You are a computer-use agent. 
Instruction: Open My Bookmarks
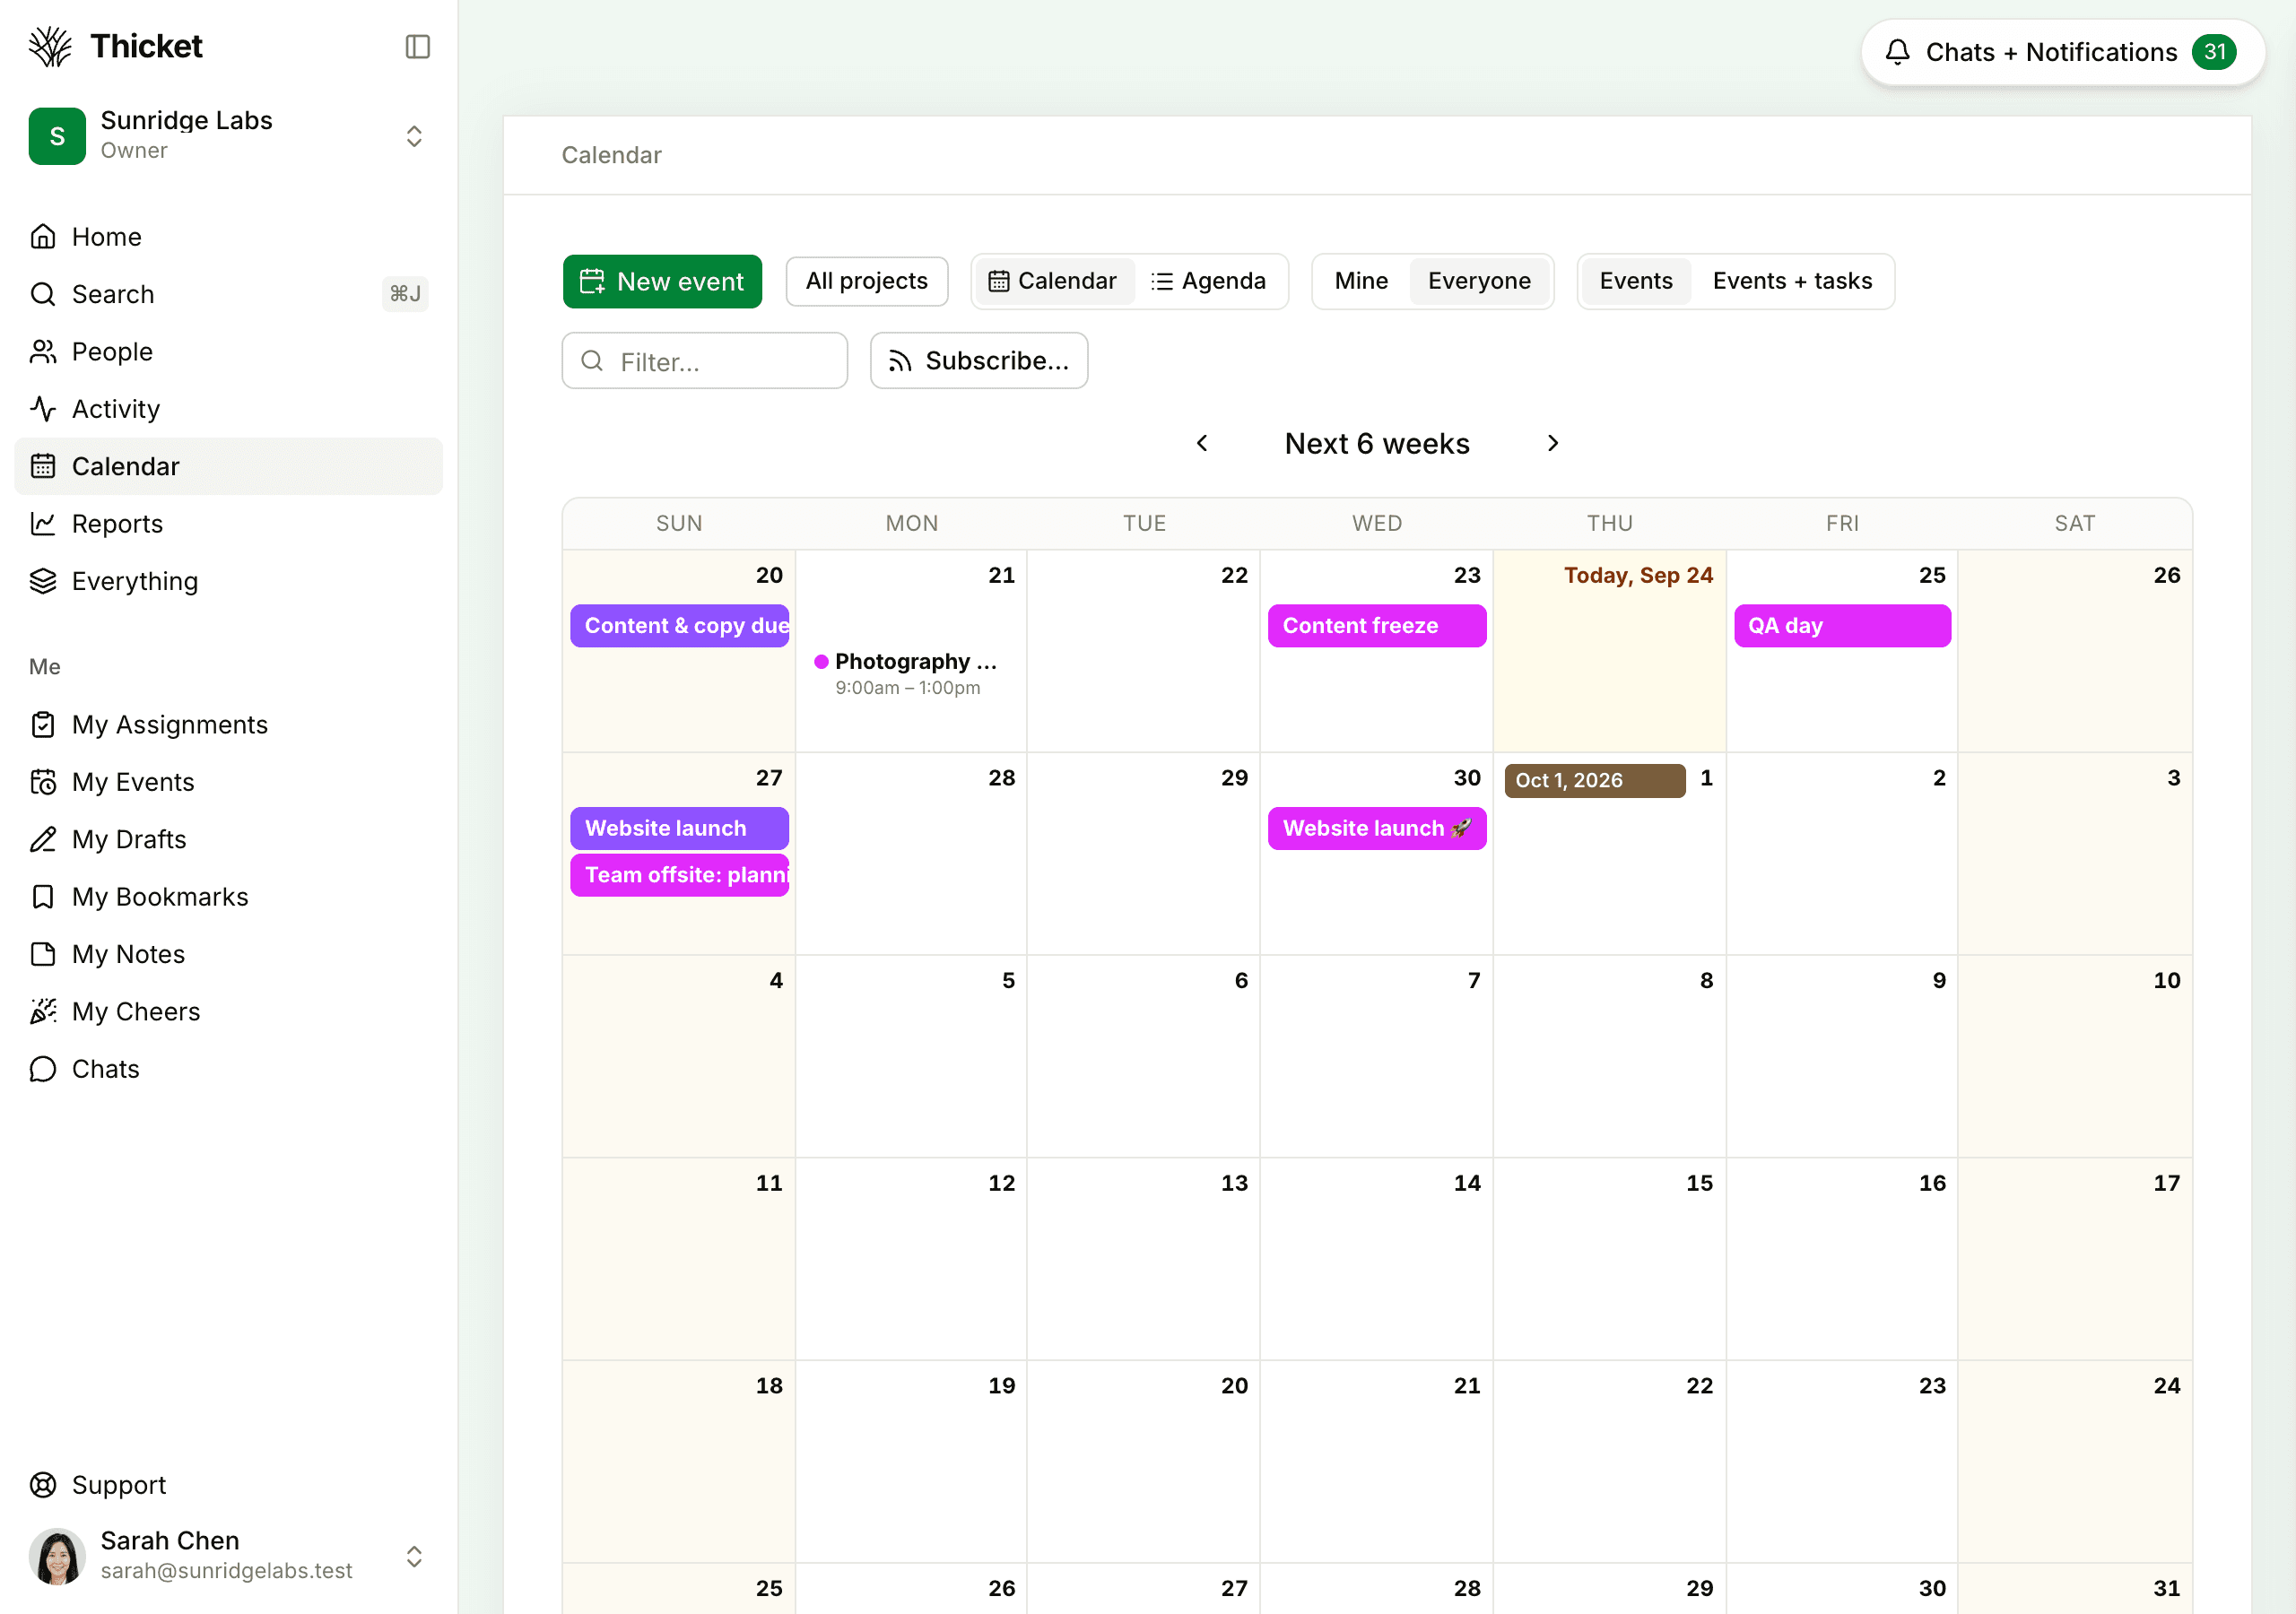[228, 897]
